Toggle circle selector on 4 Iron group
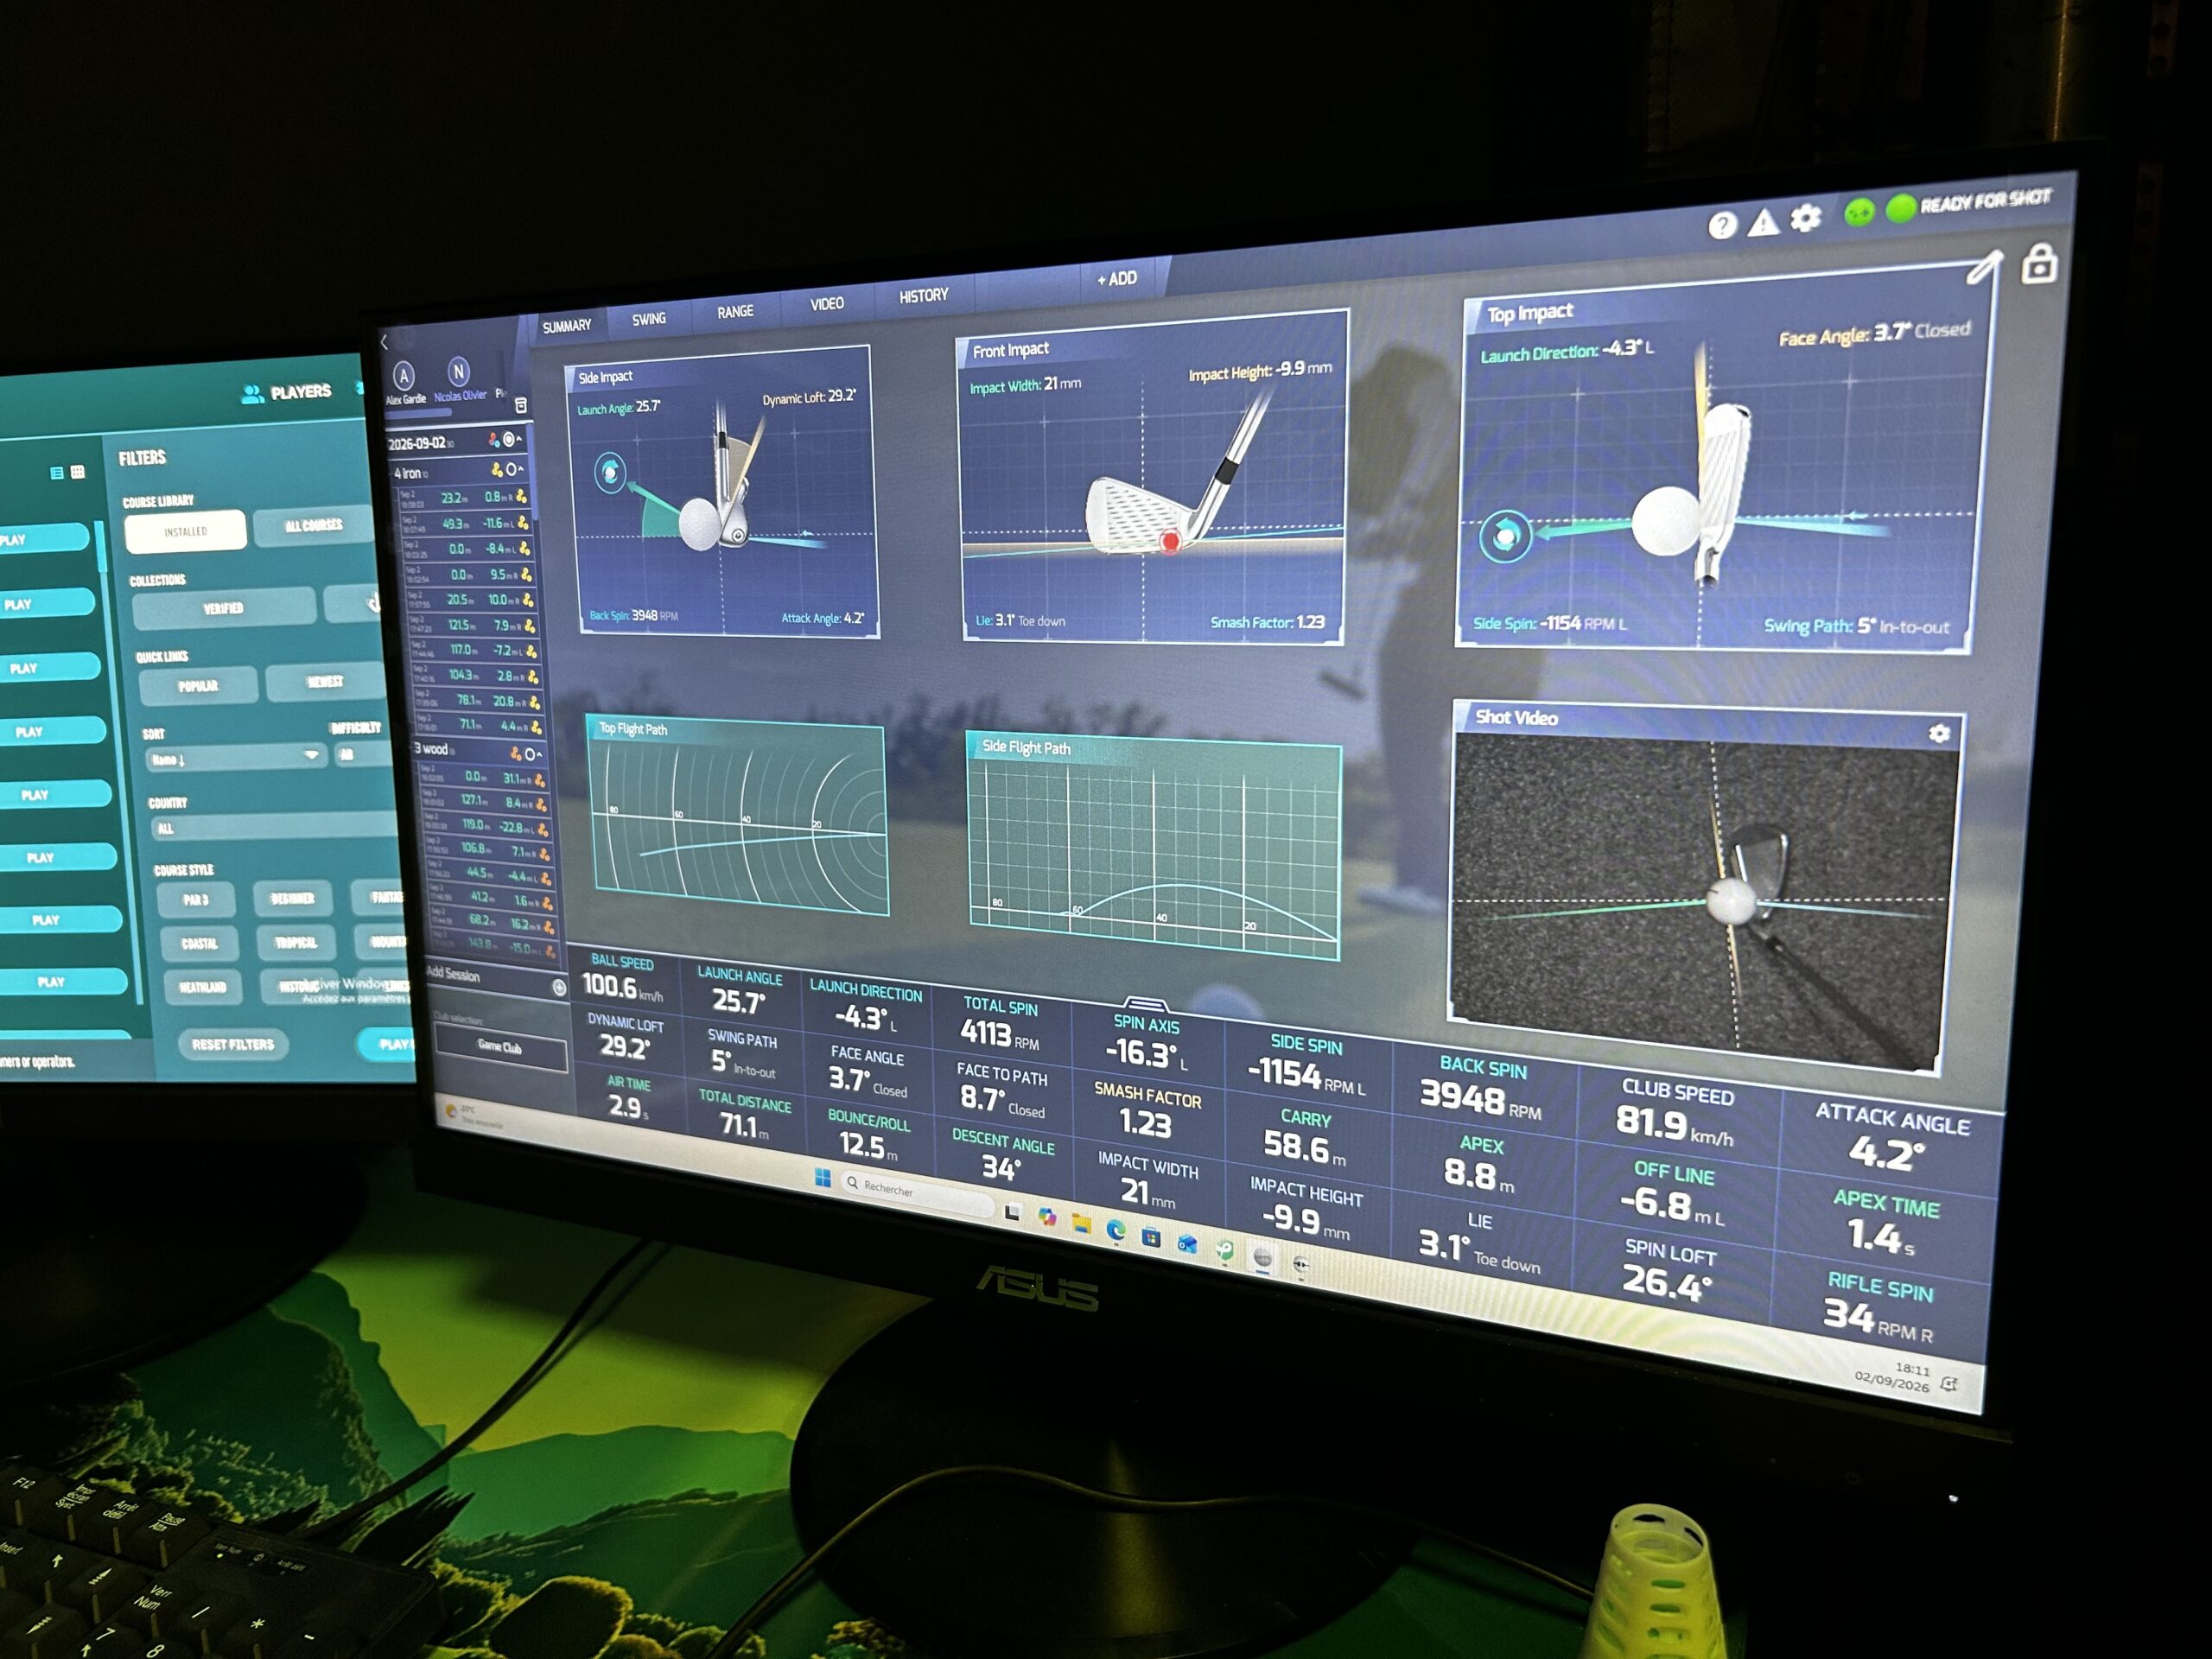The image size is (2212, 1659). (x=511, y=469)
